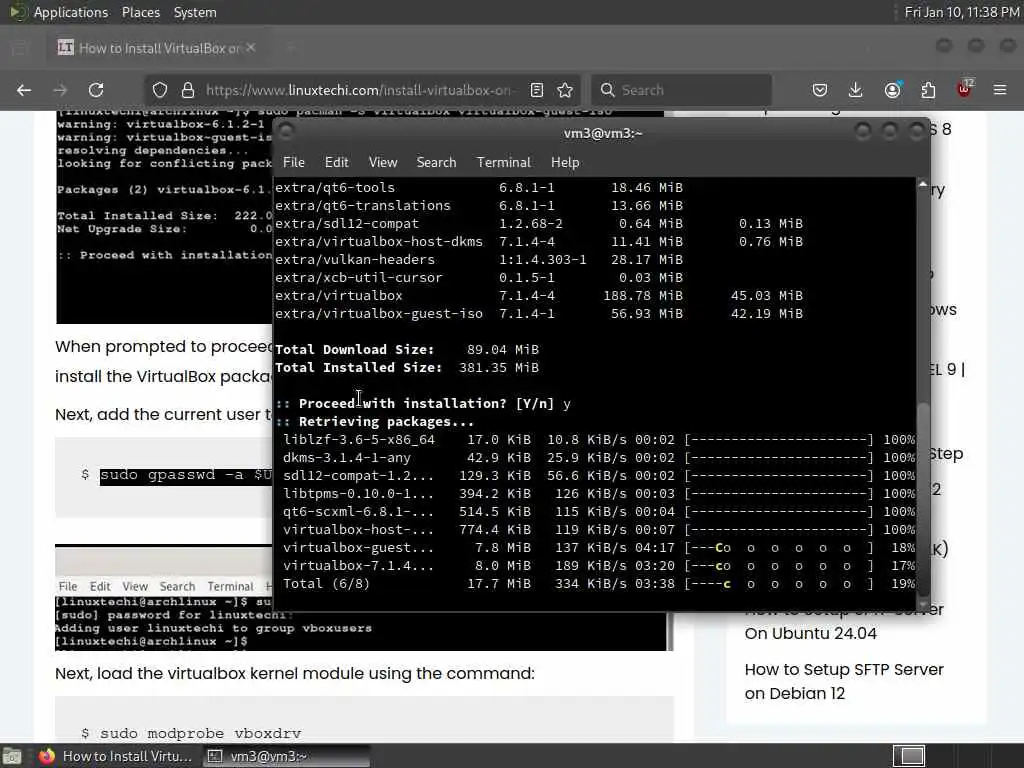
Task: Open Firefox hamburger application menu
Action: pyautogui.click(x=1000, y=90)
